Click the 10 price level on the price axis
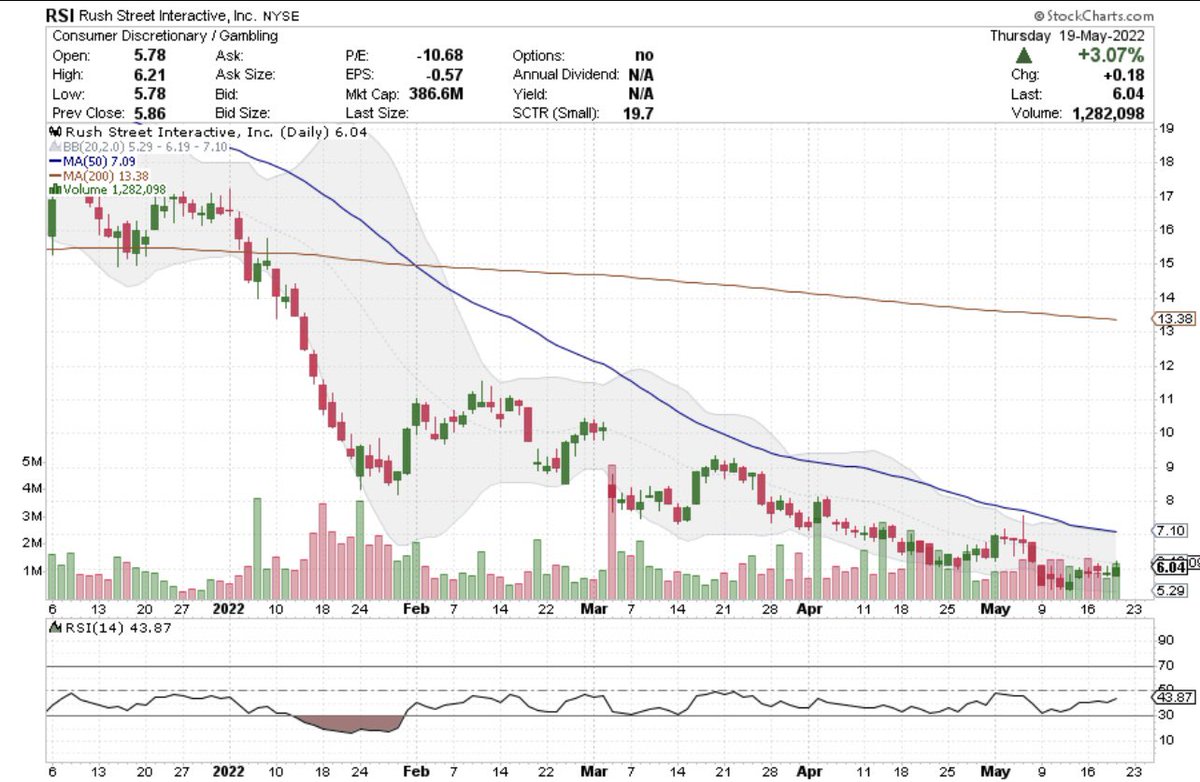Screen dimensions: 1200x782 pyautogui.click(x=1165, y=432)
